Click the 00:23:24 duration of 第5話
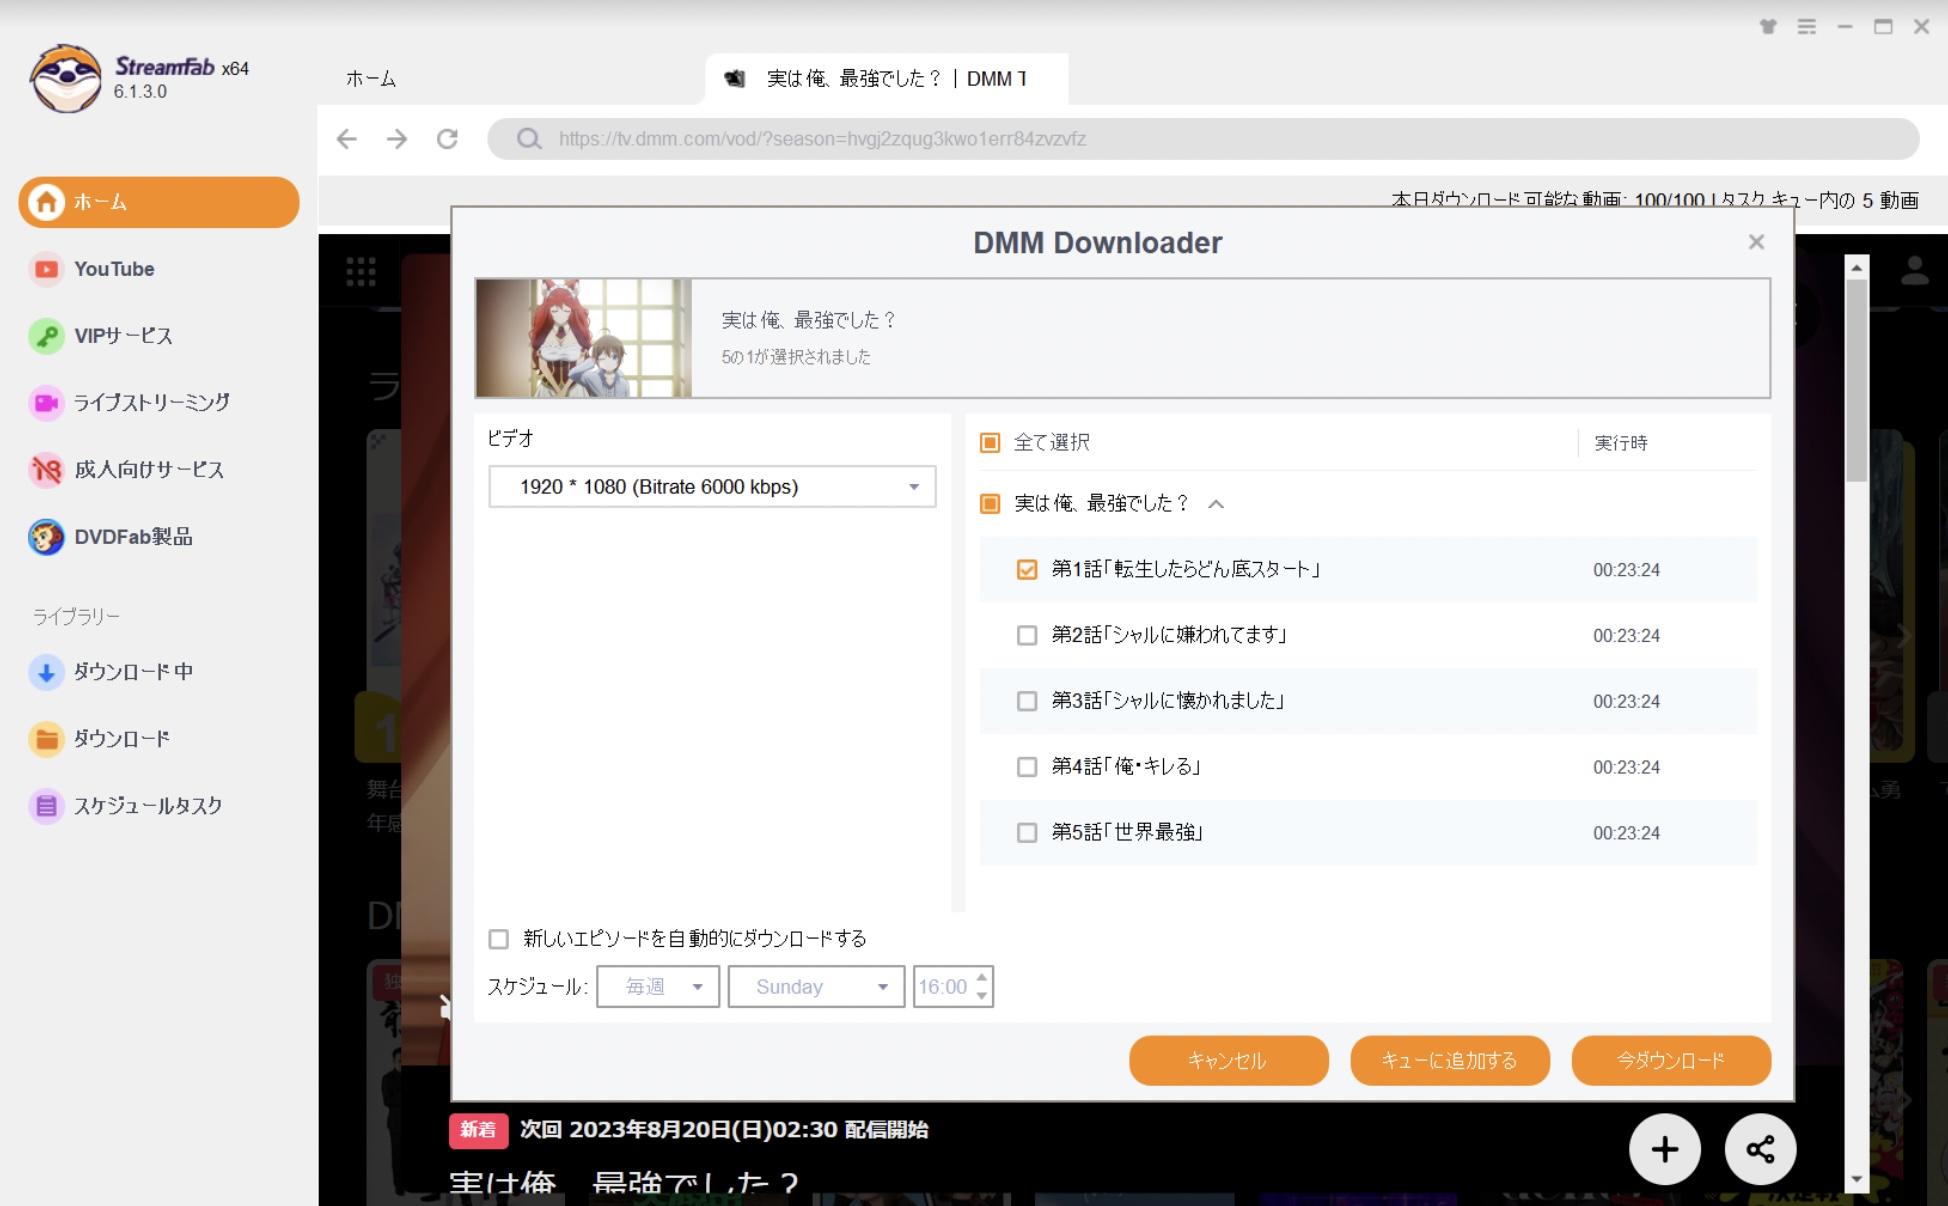This screenshot has height=1206, width=1948. (1626, 833)
